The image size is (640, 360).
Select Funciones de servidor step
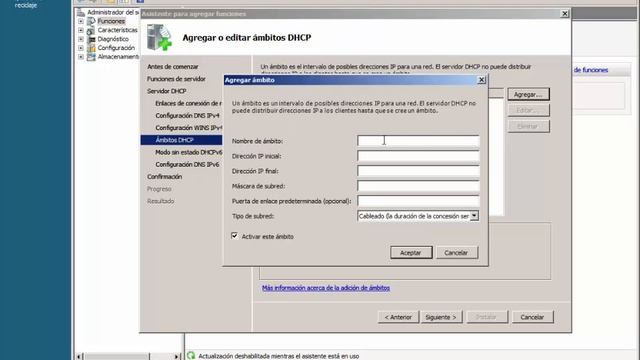(176, 79)
